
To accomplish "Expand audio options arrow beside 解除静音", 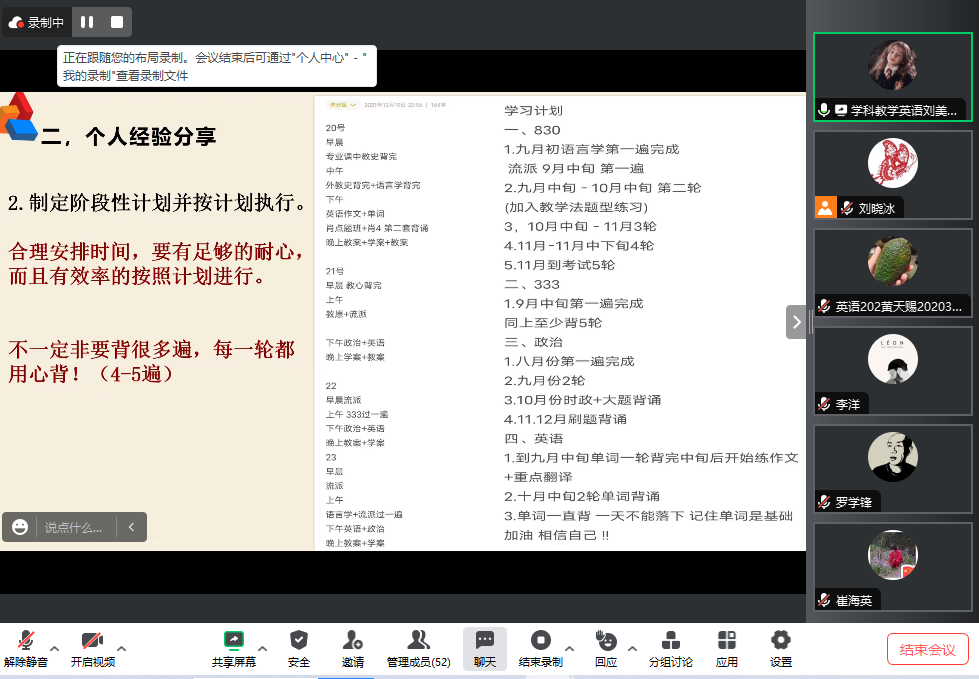I will pos(55,647).
